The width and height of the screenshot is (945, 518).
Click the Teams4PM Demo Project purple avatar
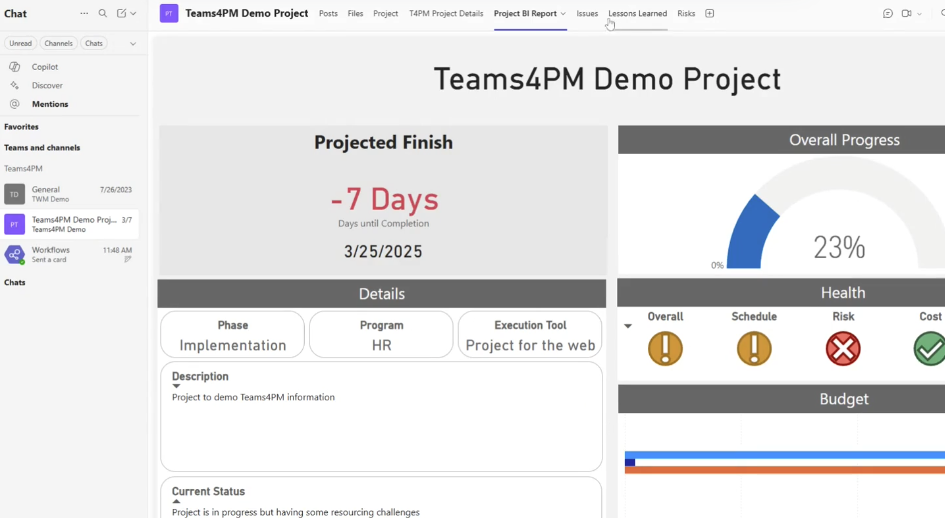pos(169,14)
